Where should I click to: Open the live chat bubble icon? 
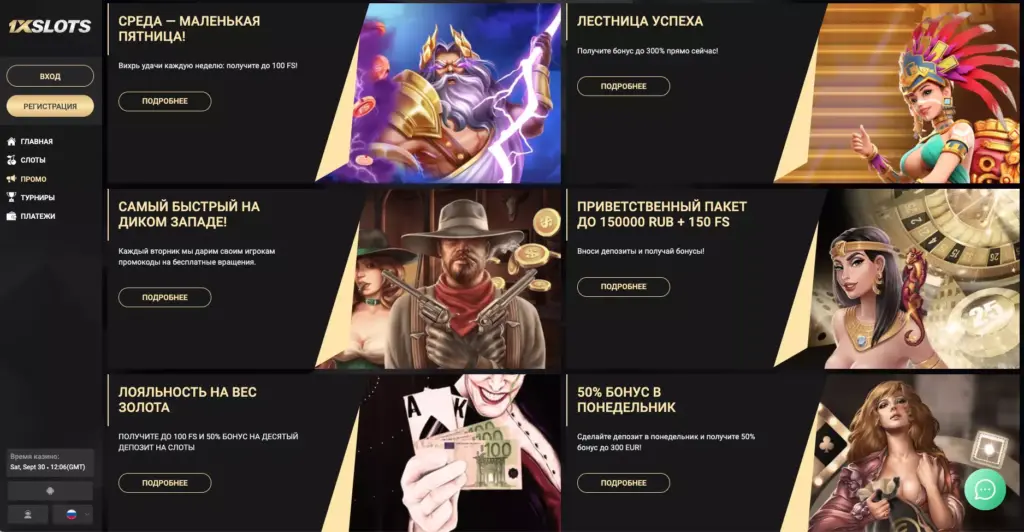[985, 490]
